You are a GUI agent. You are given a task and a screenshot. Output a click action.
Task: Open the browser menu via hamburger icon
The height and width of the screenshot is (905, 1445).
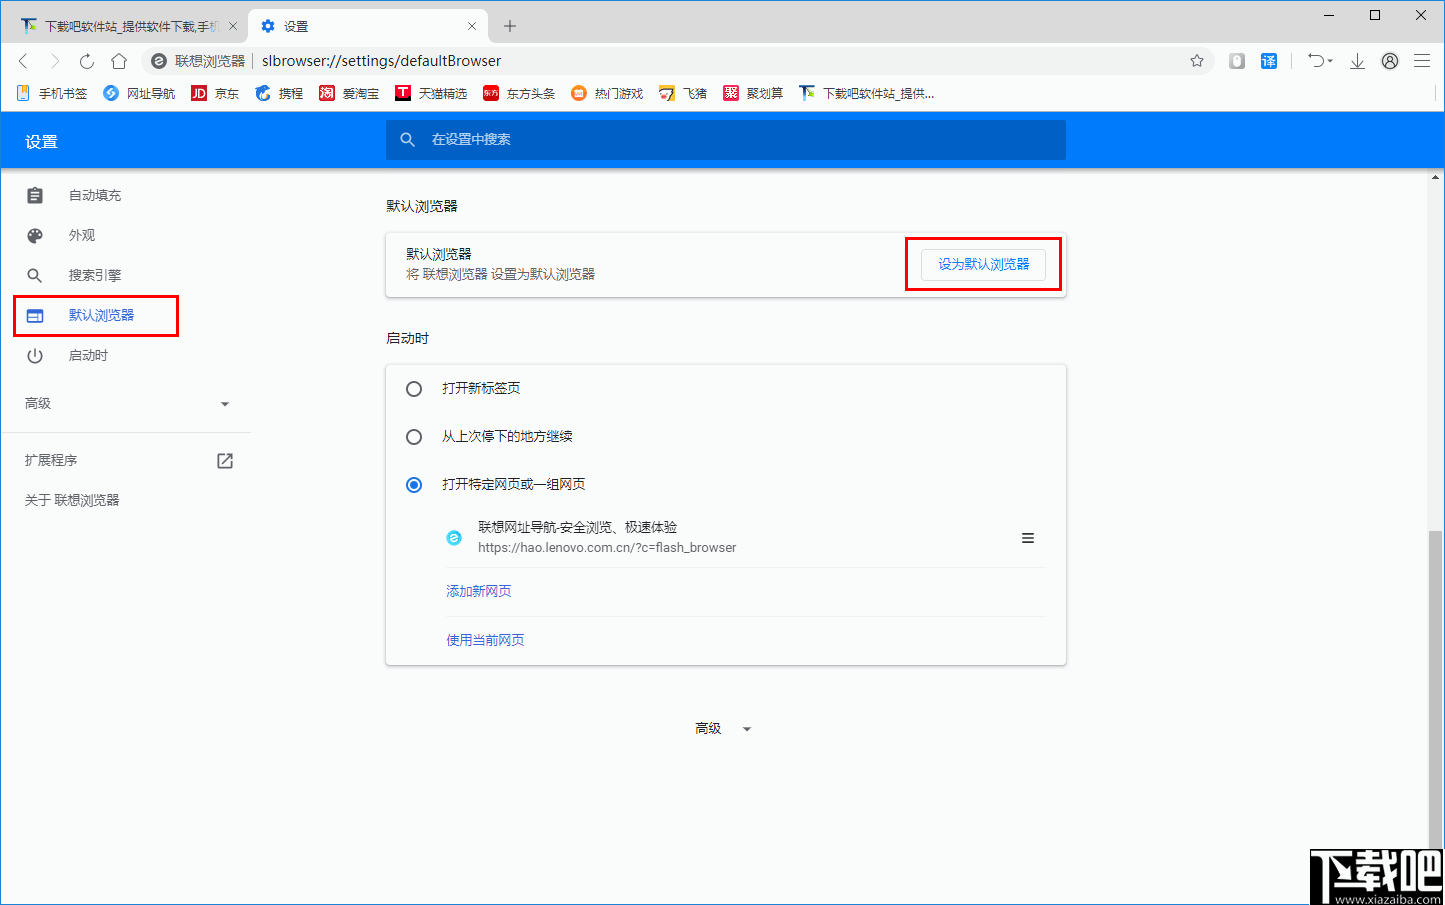[x=1422, y=61]
